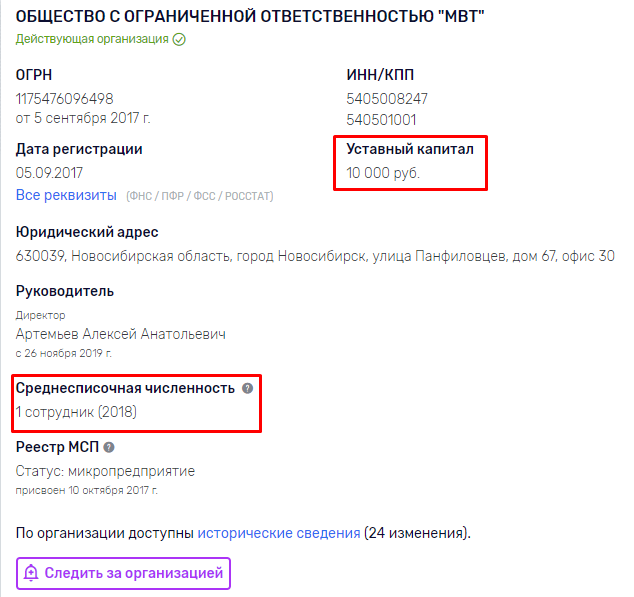The height and width of the screenshot is (597, 634).
Task: Click registration date 05.09.2017
Action: click(x=49, y=173)
